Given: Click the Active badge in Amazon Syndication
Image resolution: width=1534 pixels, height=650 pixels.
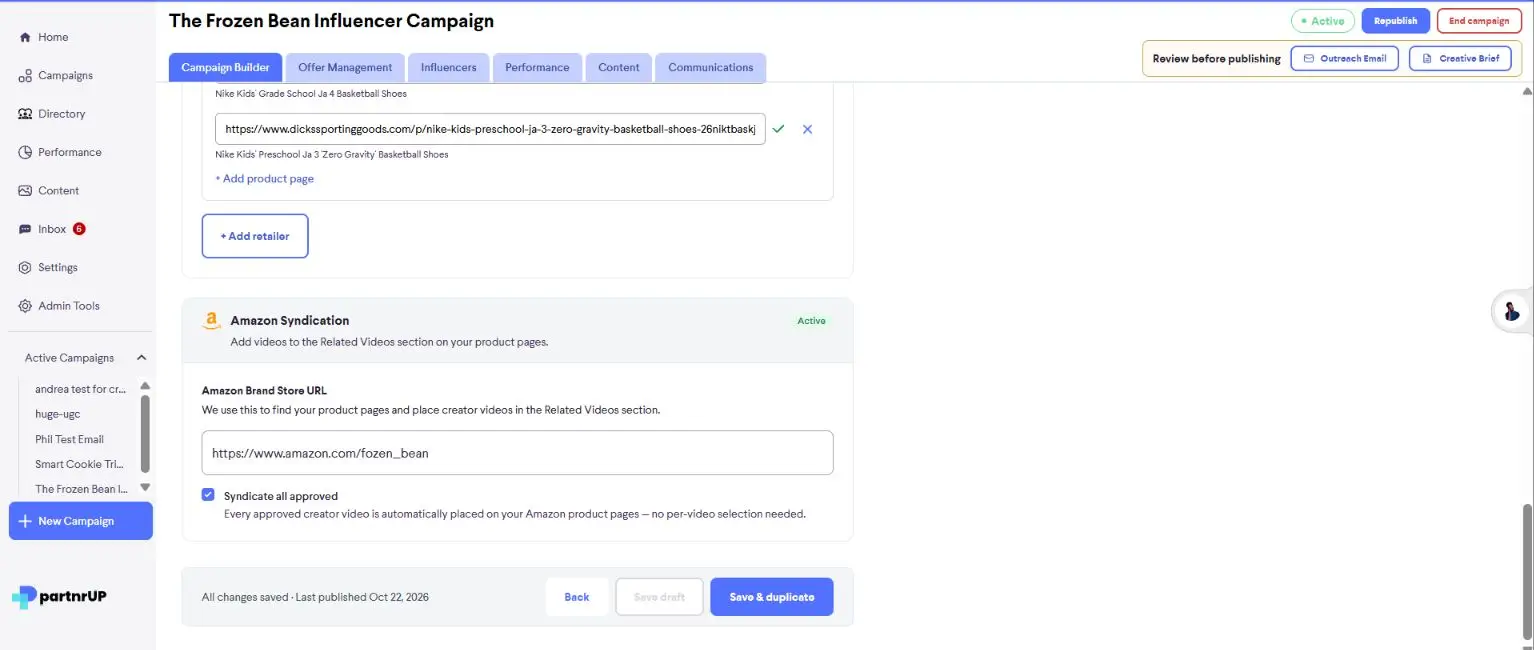Looking at the screenshot, I should [x=812, y=321].
